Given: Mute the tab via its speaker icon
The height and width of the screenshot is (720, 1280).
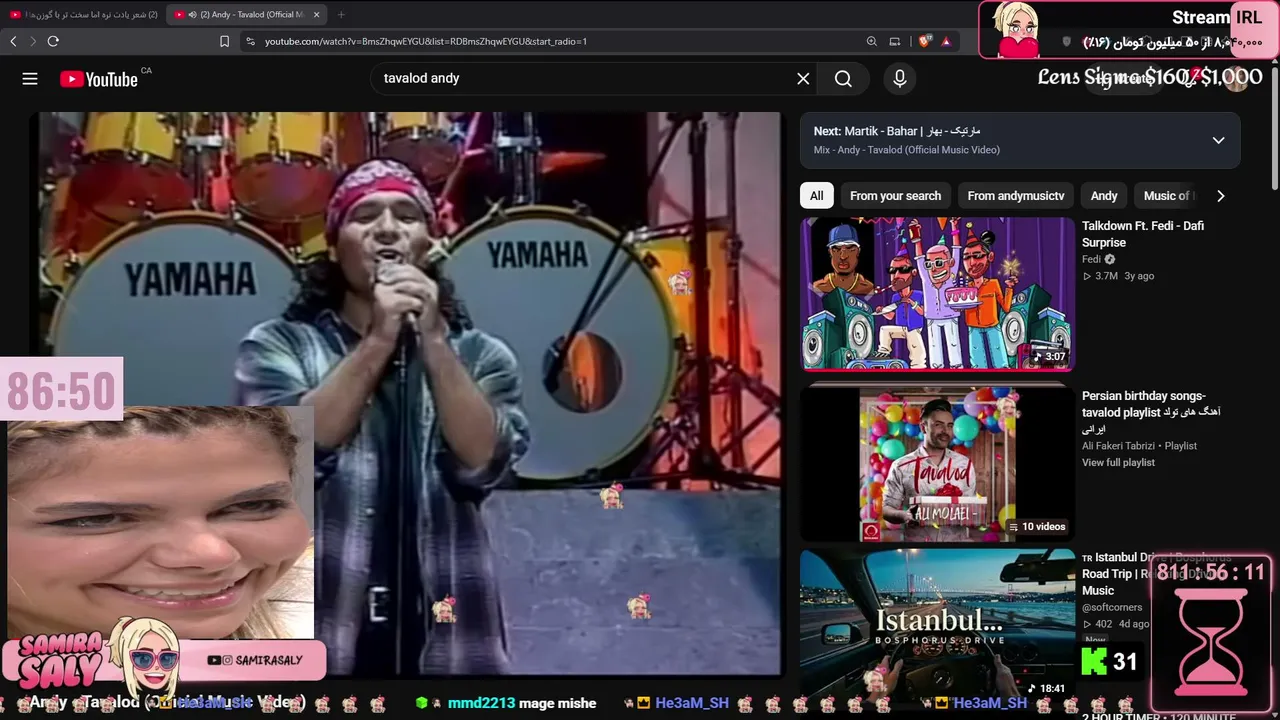Looking at the screenshot, I should click(x=192, y=14).
